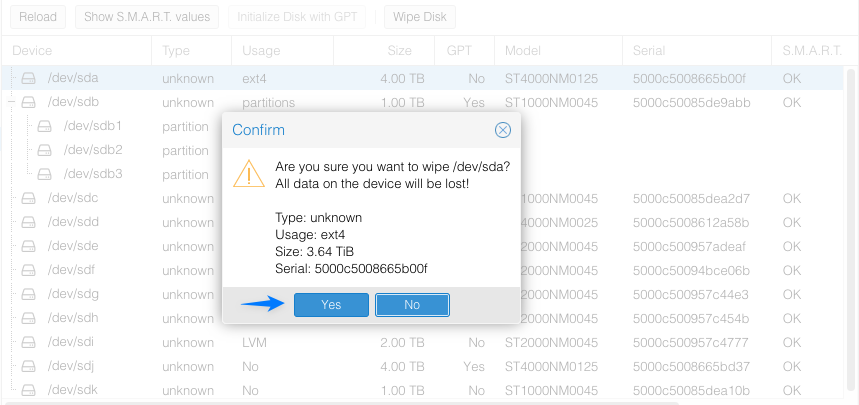This screenshot has width=859, height=405.
Task: Select the /dev/sdi row label
Action: (71, 342)
